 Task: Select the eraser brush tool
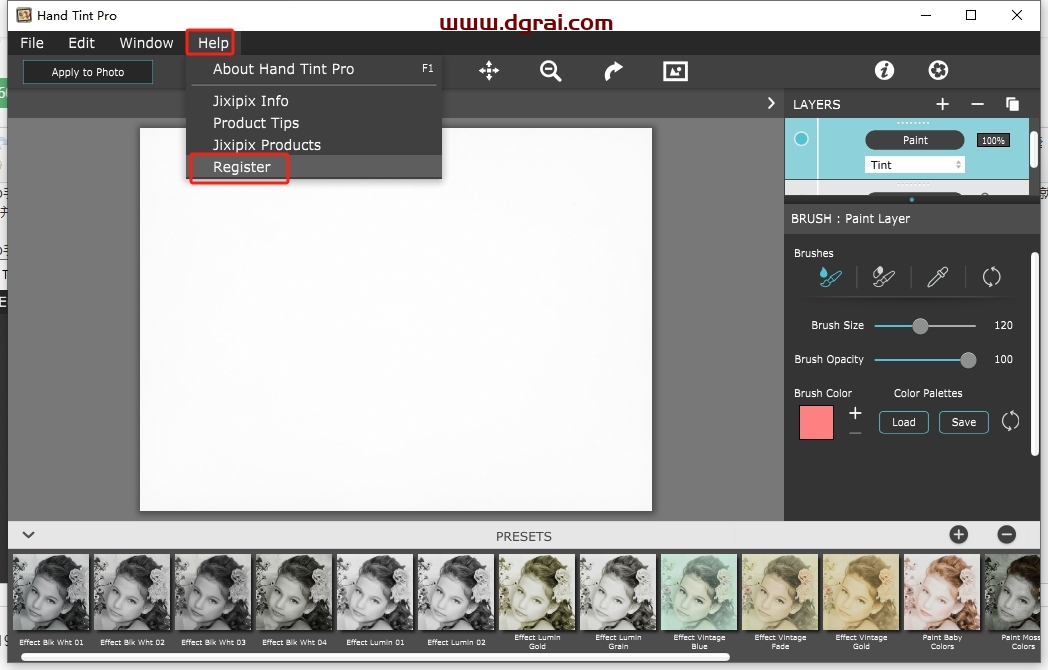click(884, 277)
